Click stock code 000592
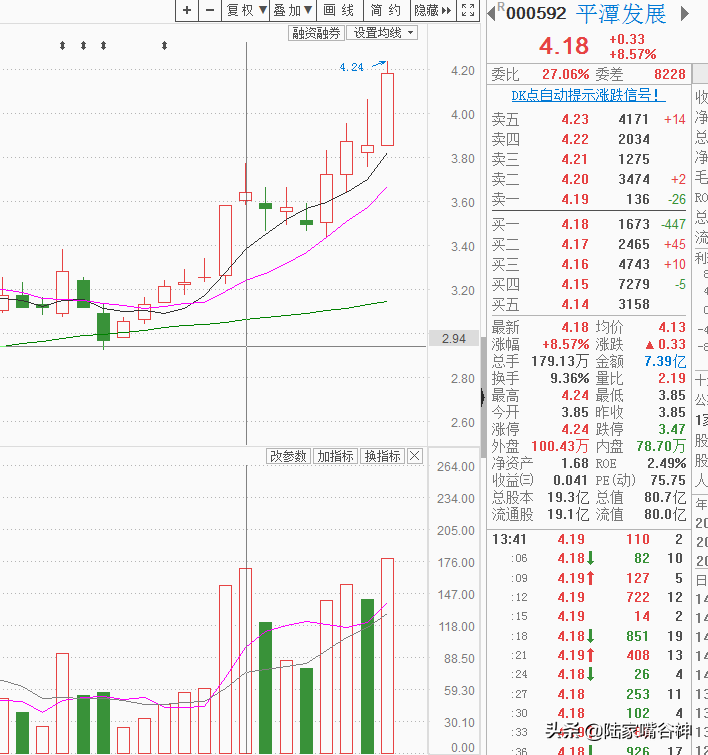 (536, 13)
